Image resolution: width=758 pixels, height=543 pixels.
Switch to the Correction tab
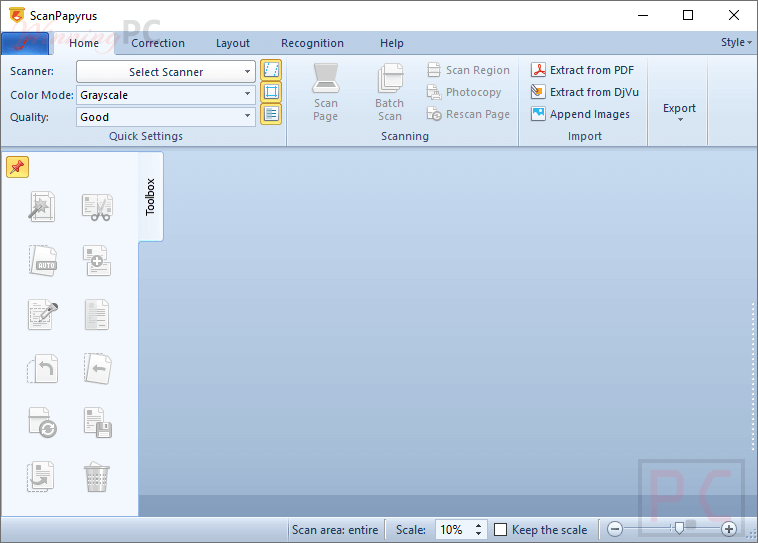point(158,44)
